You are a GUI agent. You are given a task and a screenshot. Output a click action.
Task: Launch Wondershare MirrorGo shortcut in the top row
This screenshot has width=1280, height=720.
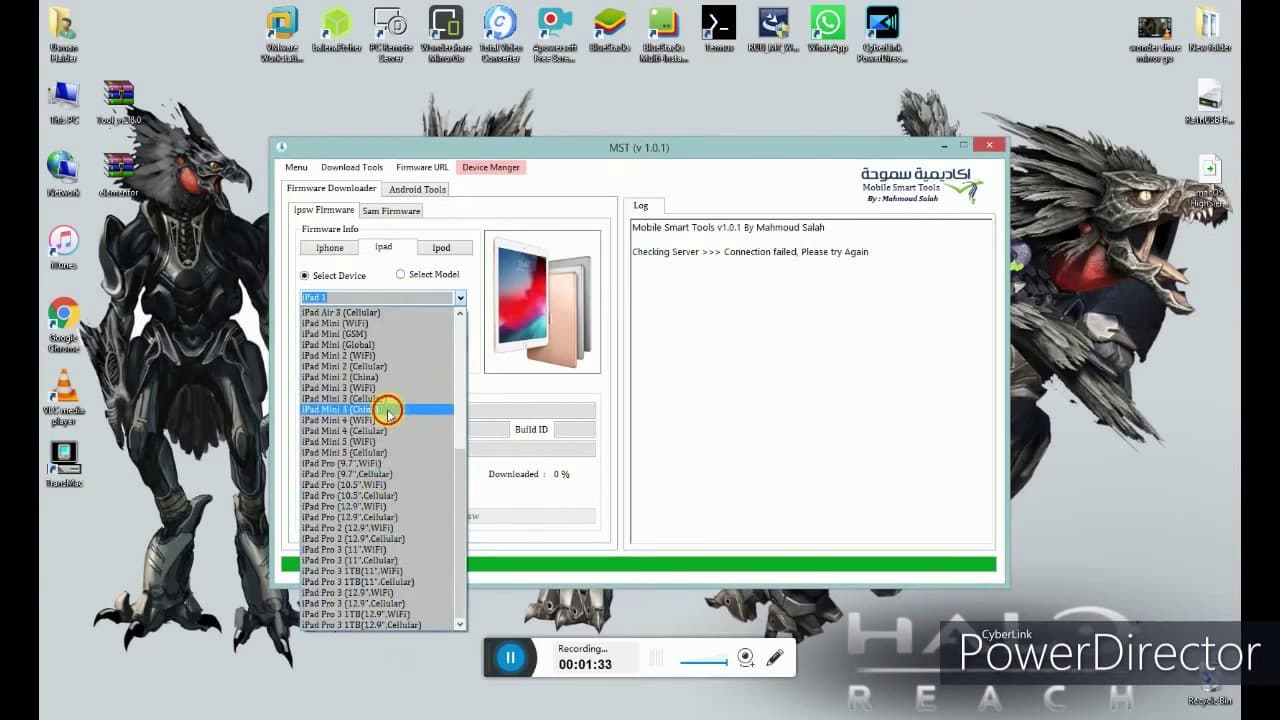coord(446,35)
